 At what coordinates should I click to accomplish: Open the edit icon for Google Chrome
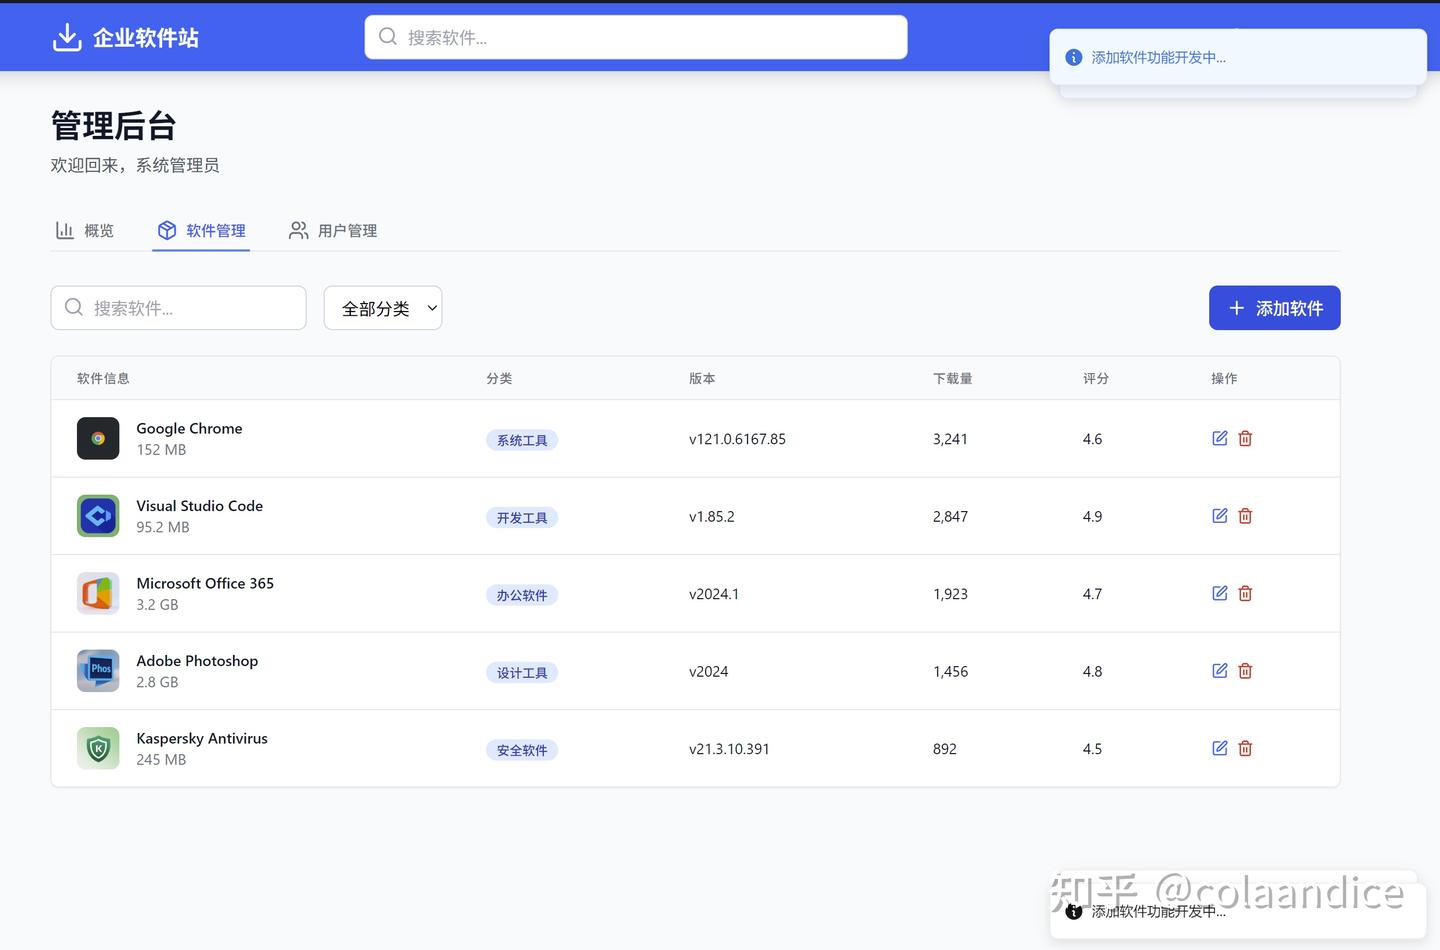pos(1219,438)
